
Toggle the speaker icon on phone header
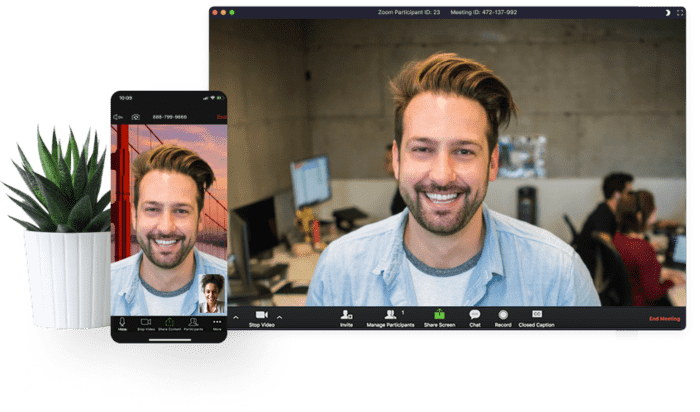coord(118,117)
